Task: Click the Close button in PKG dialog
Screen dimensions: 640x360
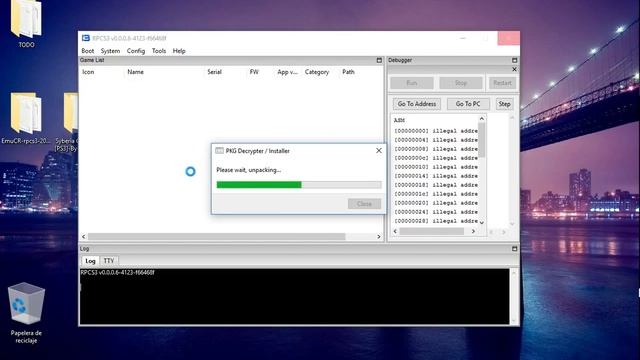Action: point(364,204)
